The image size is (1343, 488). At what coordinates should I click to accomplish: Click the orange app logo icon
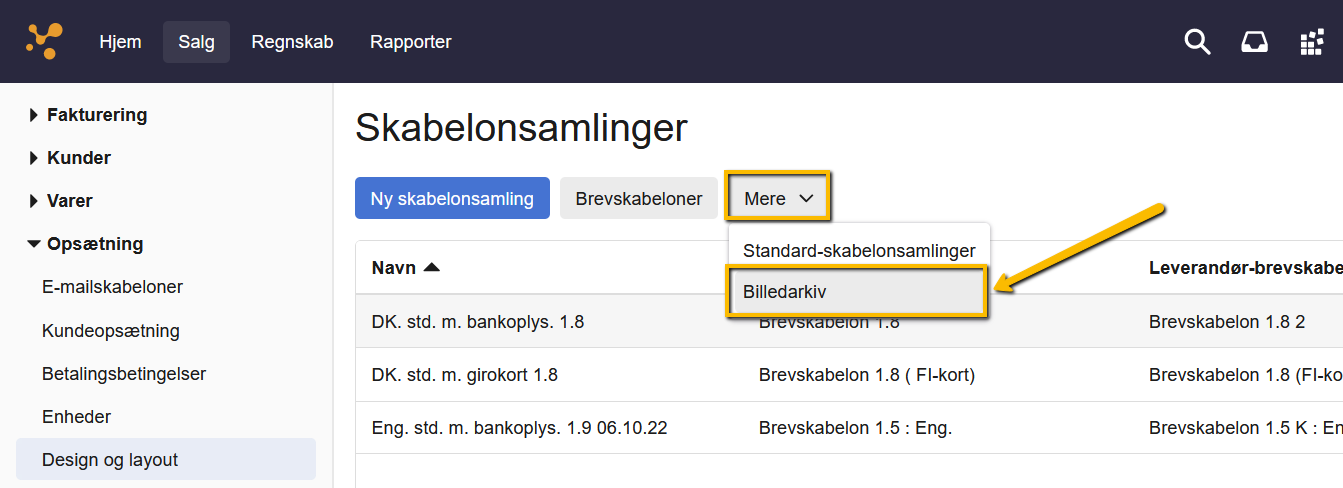(x=44, y=41)
